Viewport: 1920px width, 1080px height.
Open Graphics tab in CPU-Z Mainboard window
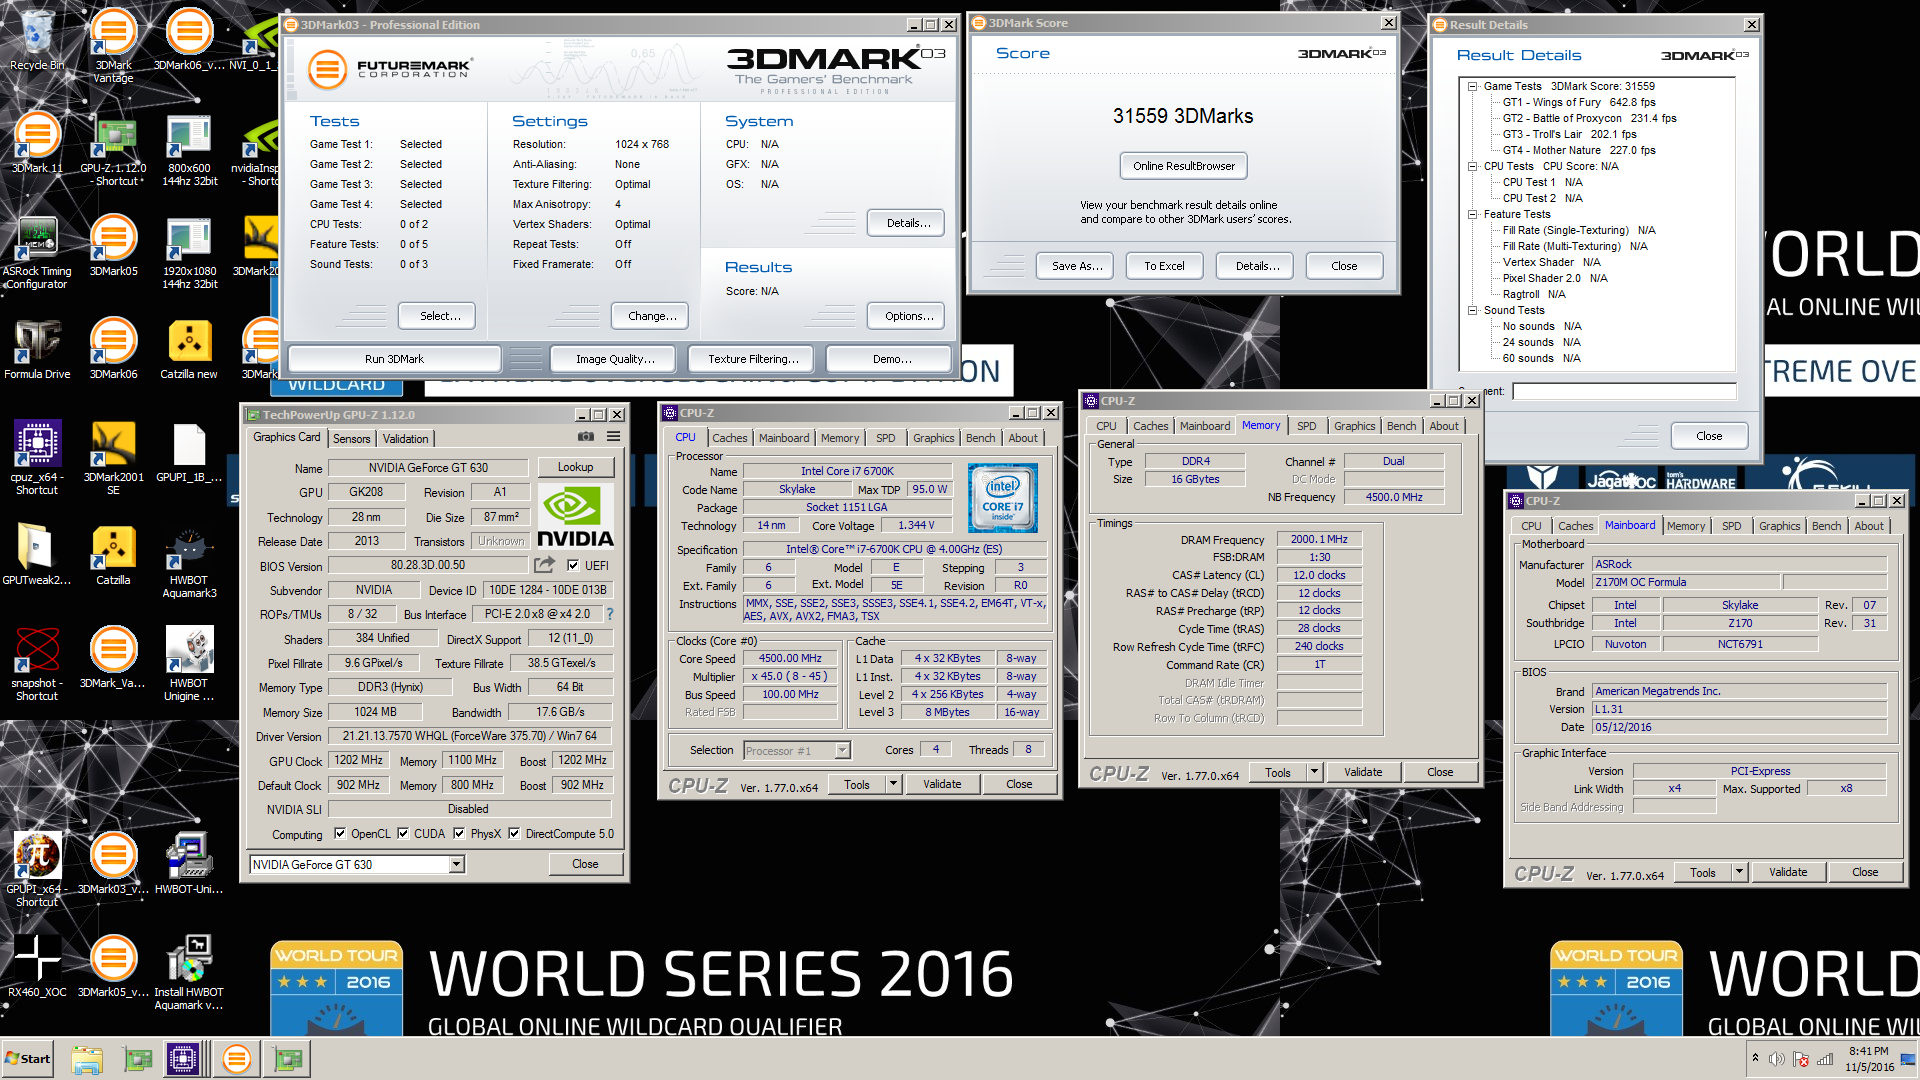point(1780,526)
